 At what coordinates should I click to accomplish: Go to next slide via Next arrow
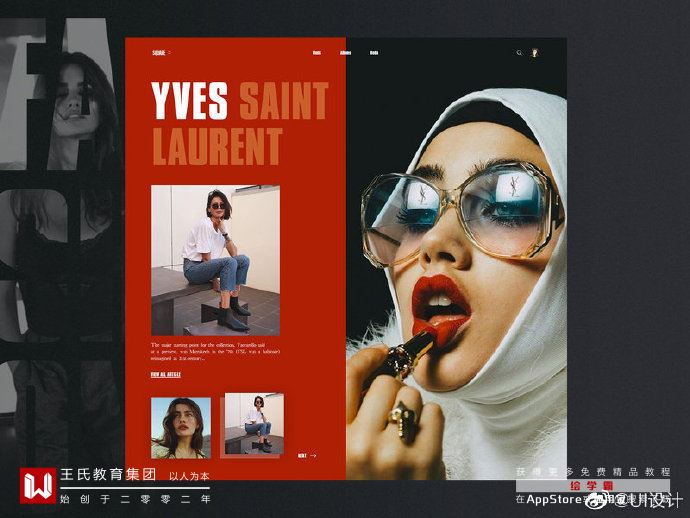click(x=307, y=456)
